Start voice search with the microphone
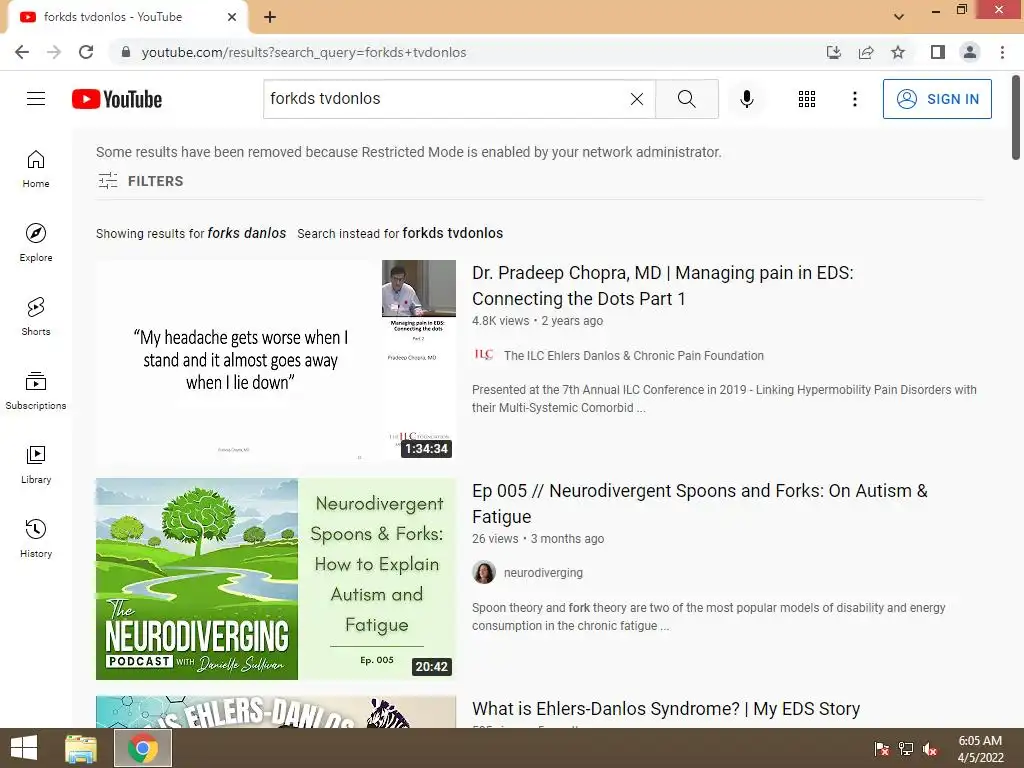The width and height of the screenshot is (1024, 768). [746, 99]
